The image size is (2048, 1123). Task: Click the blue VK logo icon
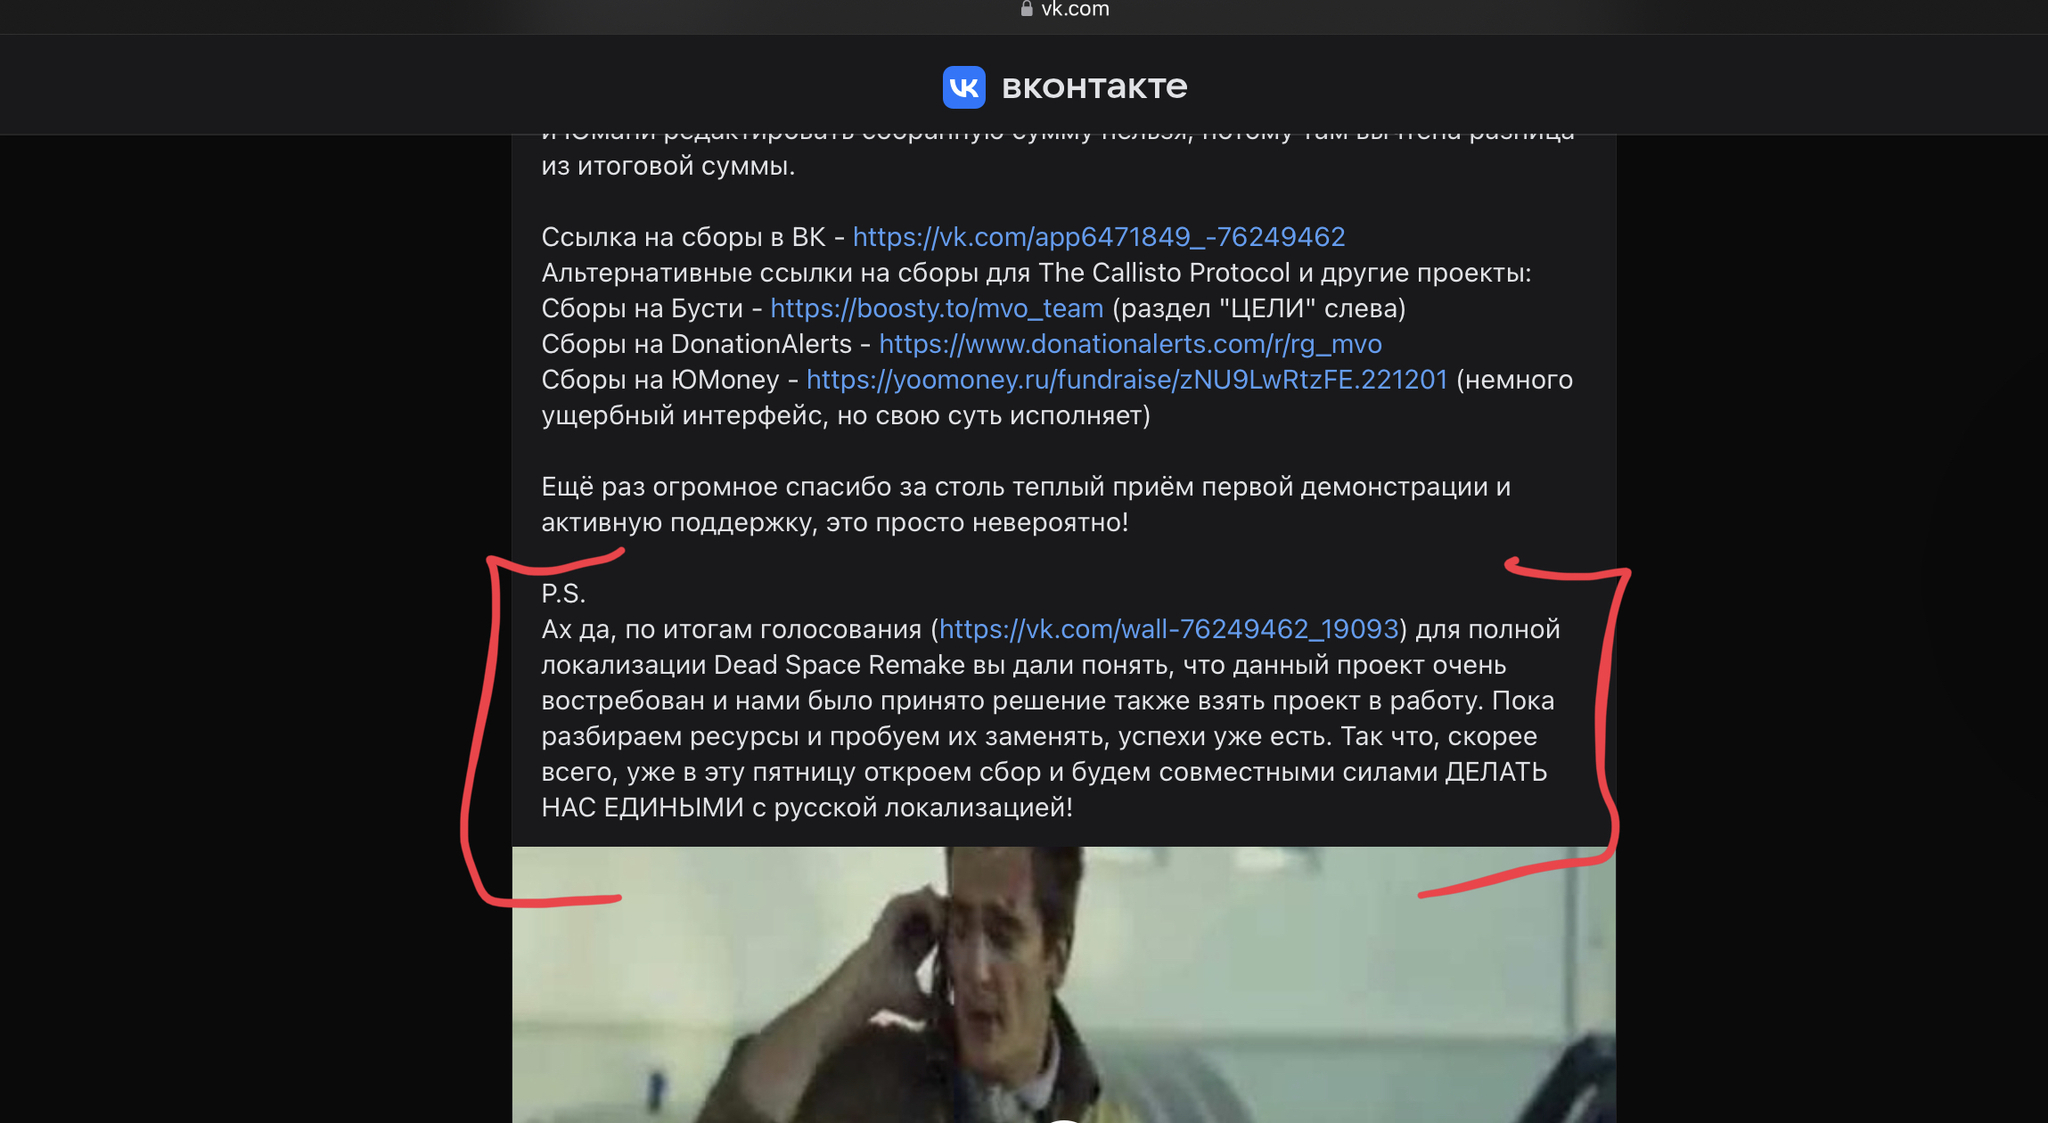(963, 87)
